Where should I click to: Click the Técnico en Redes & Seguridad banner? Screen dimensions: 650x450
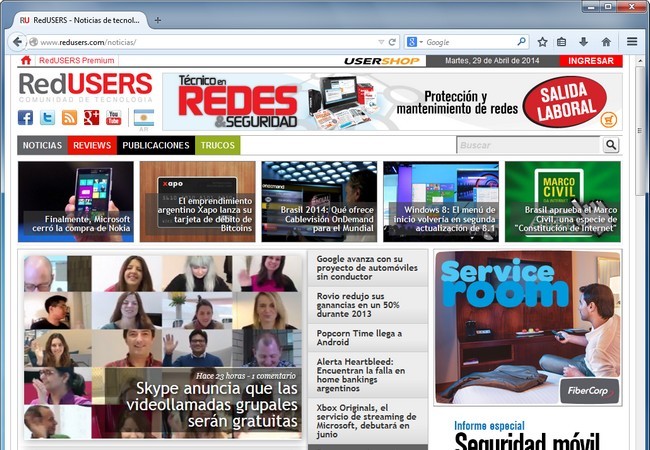[392, 102]
